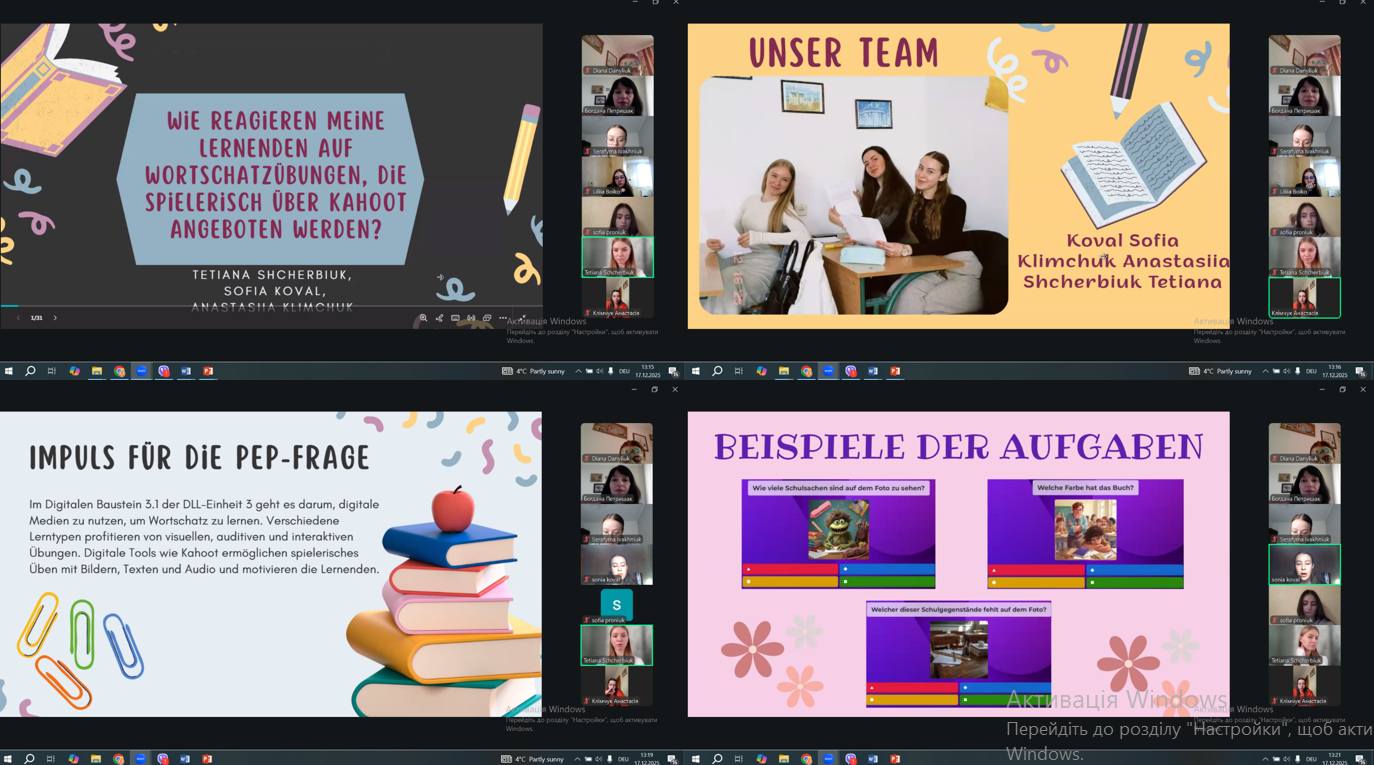Screen dimensions: 1374x765
Task: Click the taskbar search magnifier below the Kahoot title slide
Action: pos(30,371)
